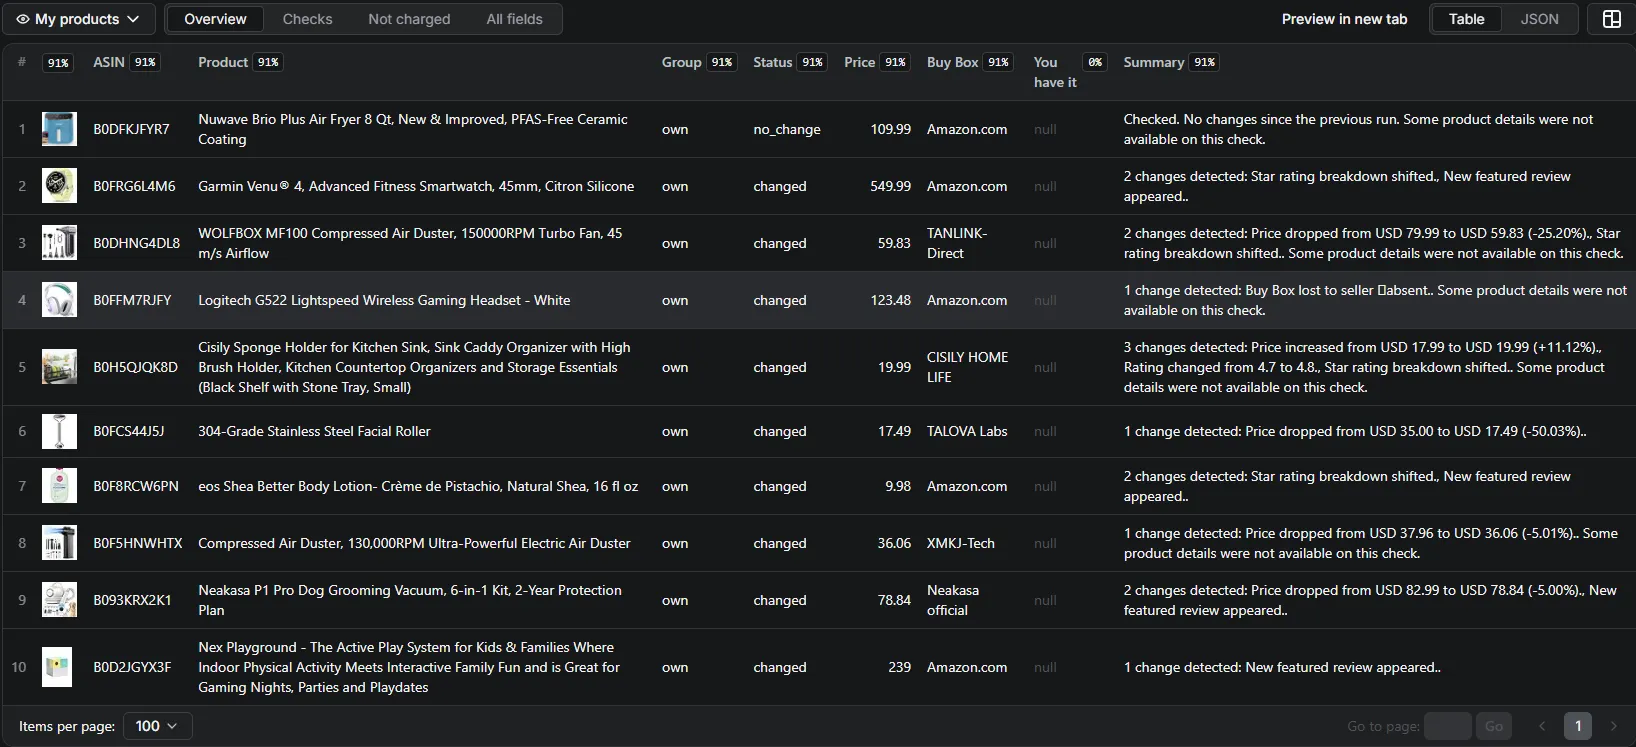Open the Neakasa P1 Pro thumbnail

(x=59, y=600)
